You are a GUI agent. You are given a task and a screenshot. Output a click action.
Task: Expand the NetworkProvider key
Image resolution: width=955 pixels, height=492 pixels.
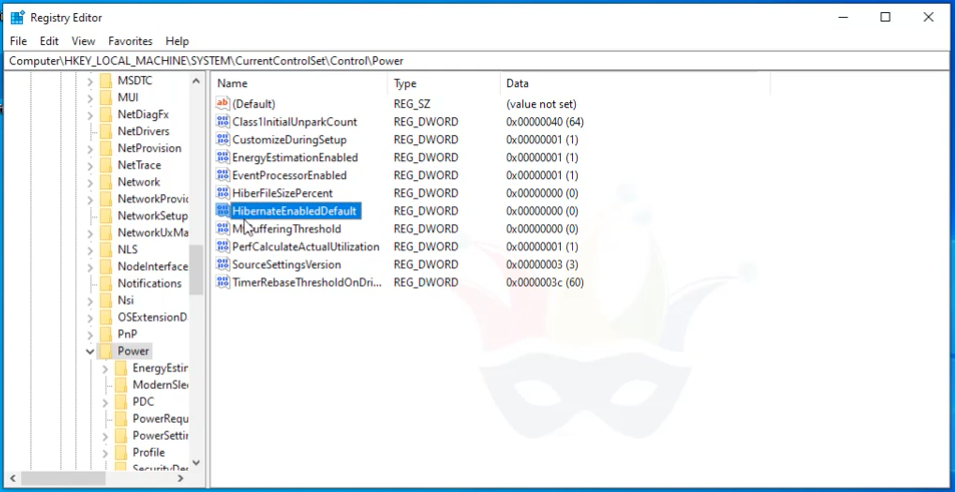[x=90, y=199]
